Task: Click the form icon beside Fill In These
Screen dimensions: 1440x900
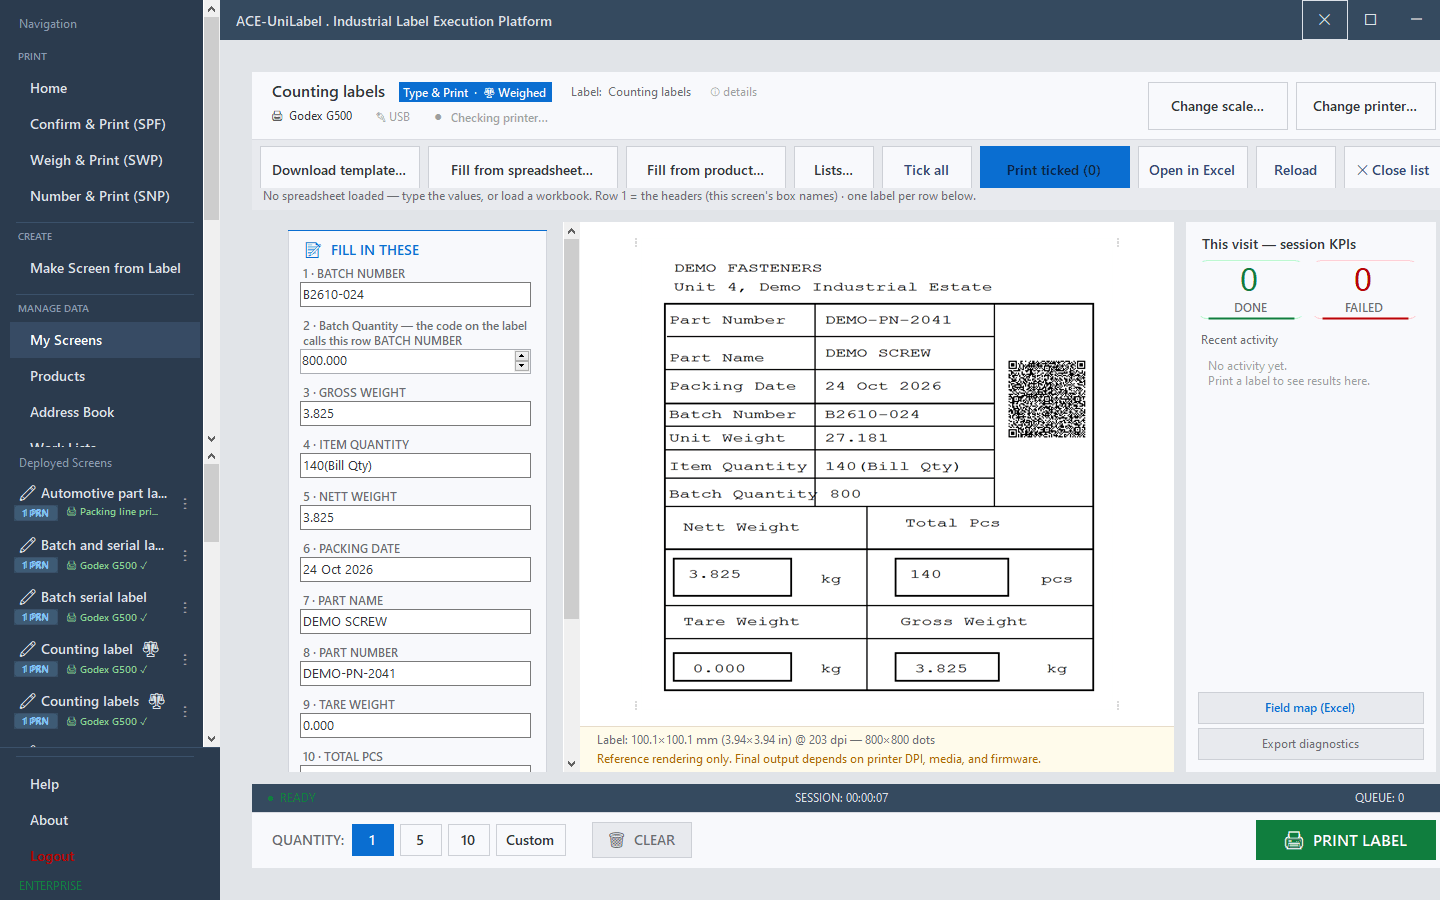Action: [x=313, y=250]
